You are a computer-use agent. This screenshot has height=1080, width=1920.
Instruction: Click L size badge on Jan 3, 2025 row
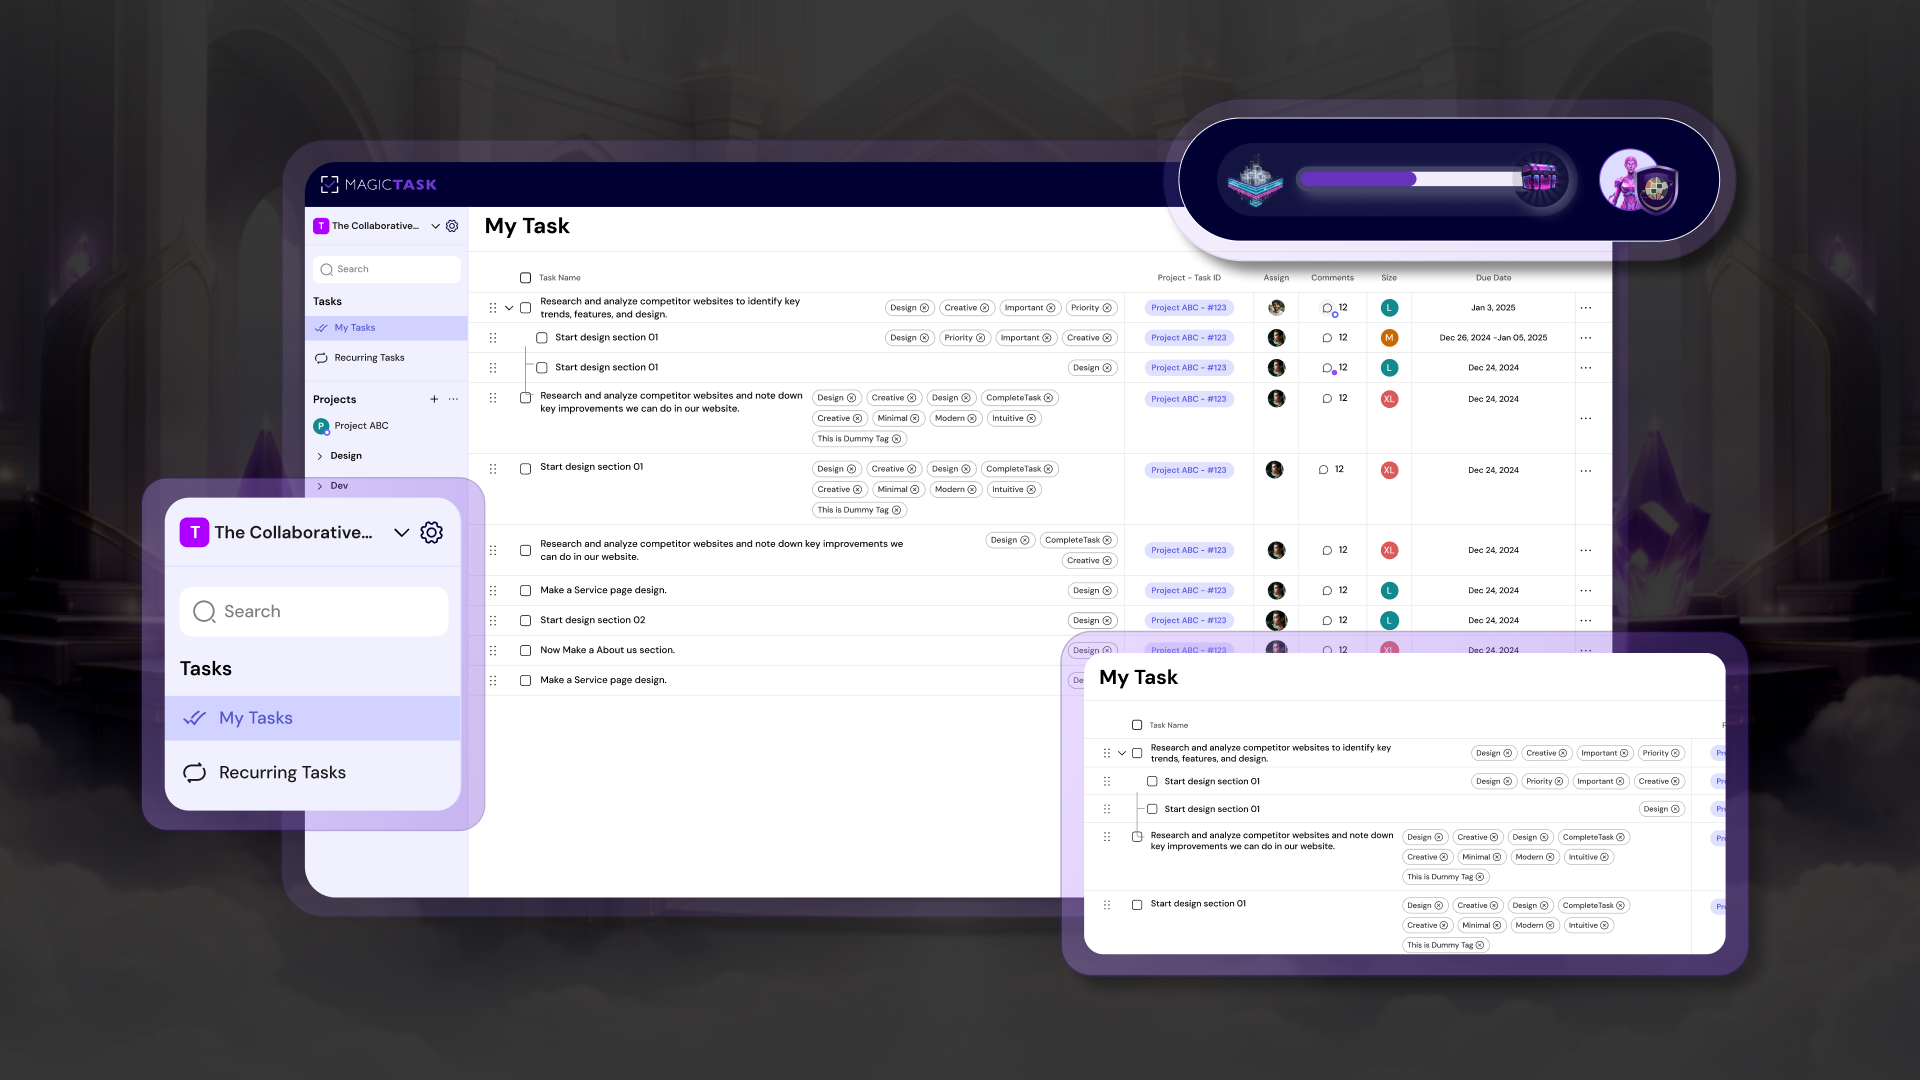[x=1389, y=308]
